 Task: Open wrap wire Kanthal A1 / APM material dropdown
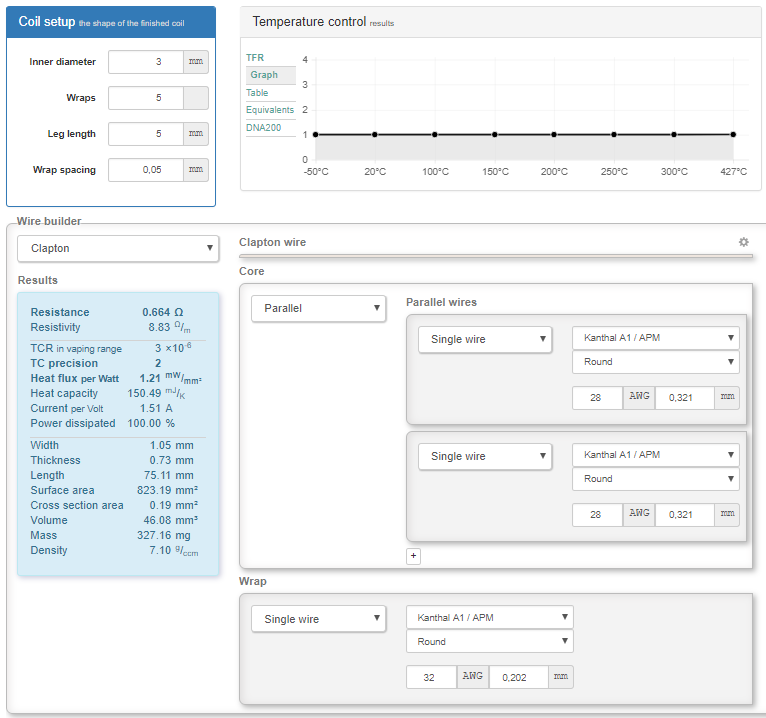pyautogui.click(x=490, y=617)
